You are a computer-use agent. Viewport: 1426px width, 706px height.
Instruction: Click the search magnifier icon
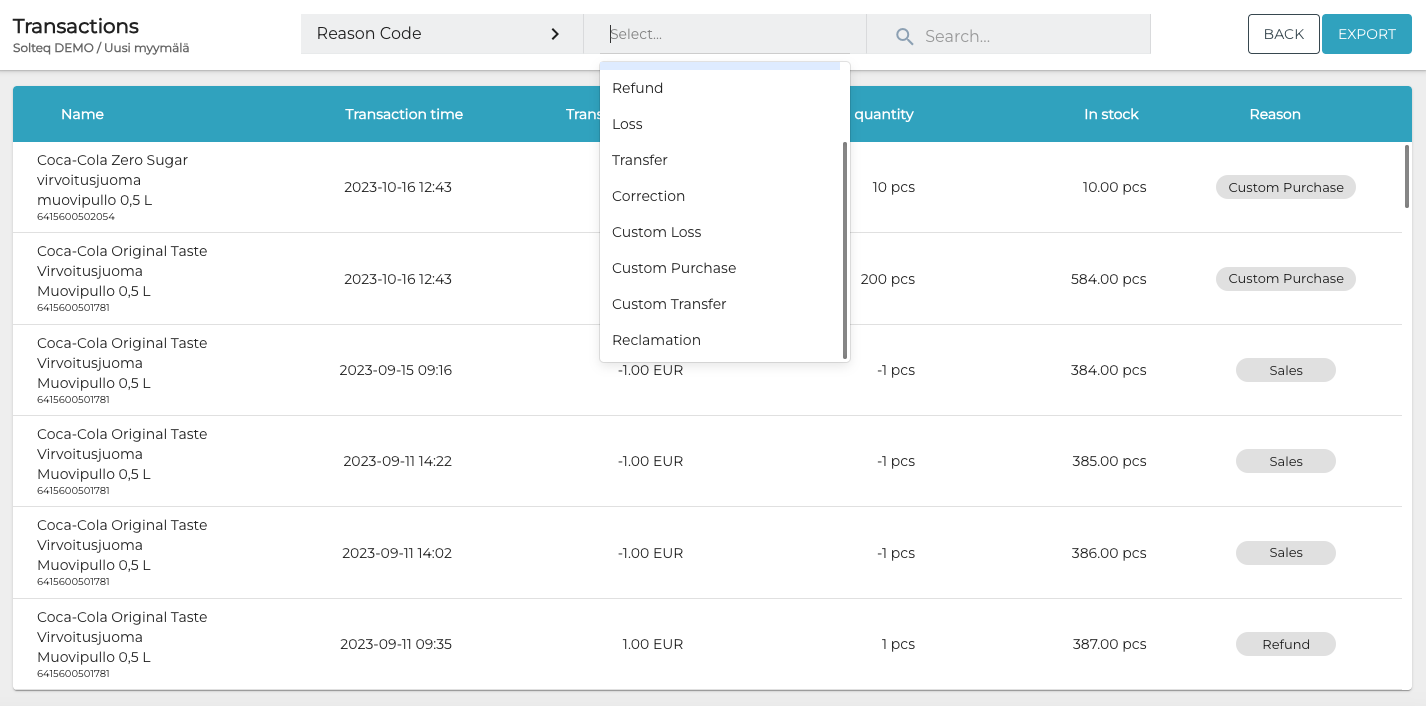click(903, 35)
